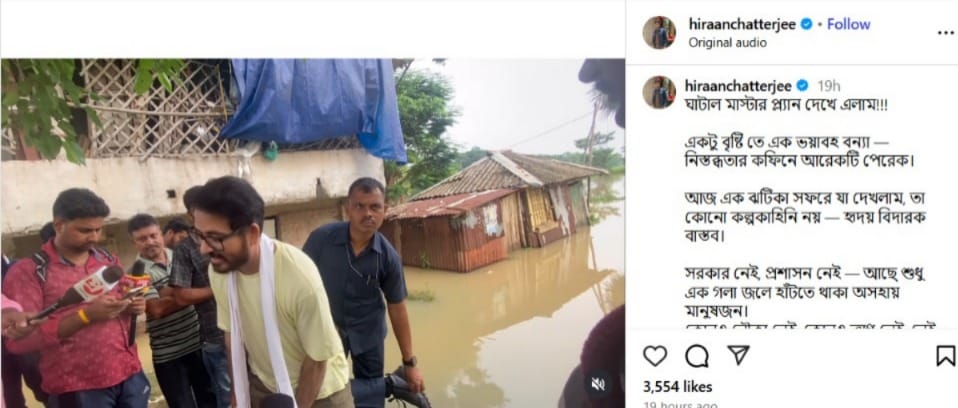
Task: Open the profile picture in the post header
Action: tap(659, 32)
